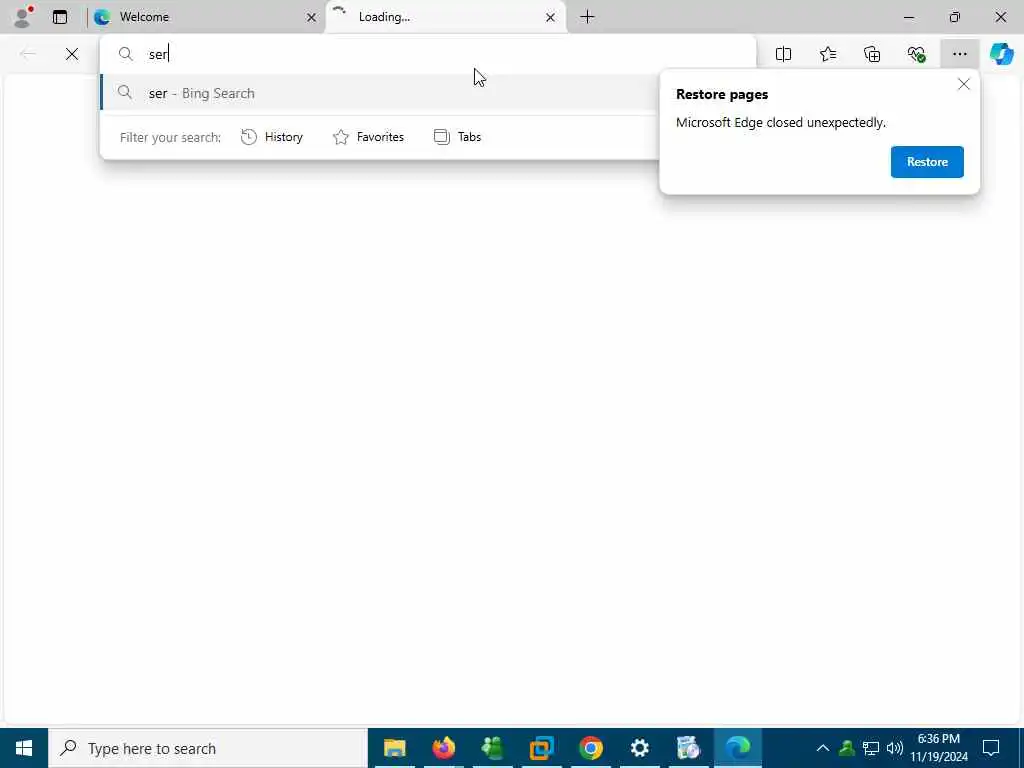Click the taskbar search box

coord(208,748)
